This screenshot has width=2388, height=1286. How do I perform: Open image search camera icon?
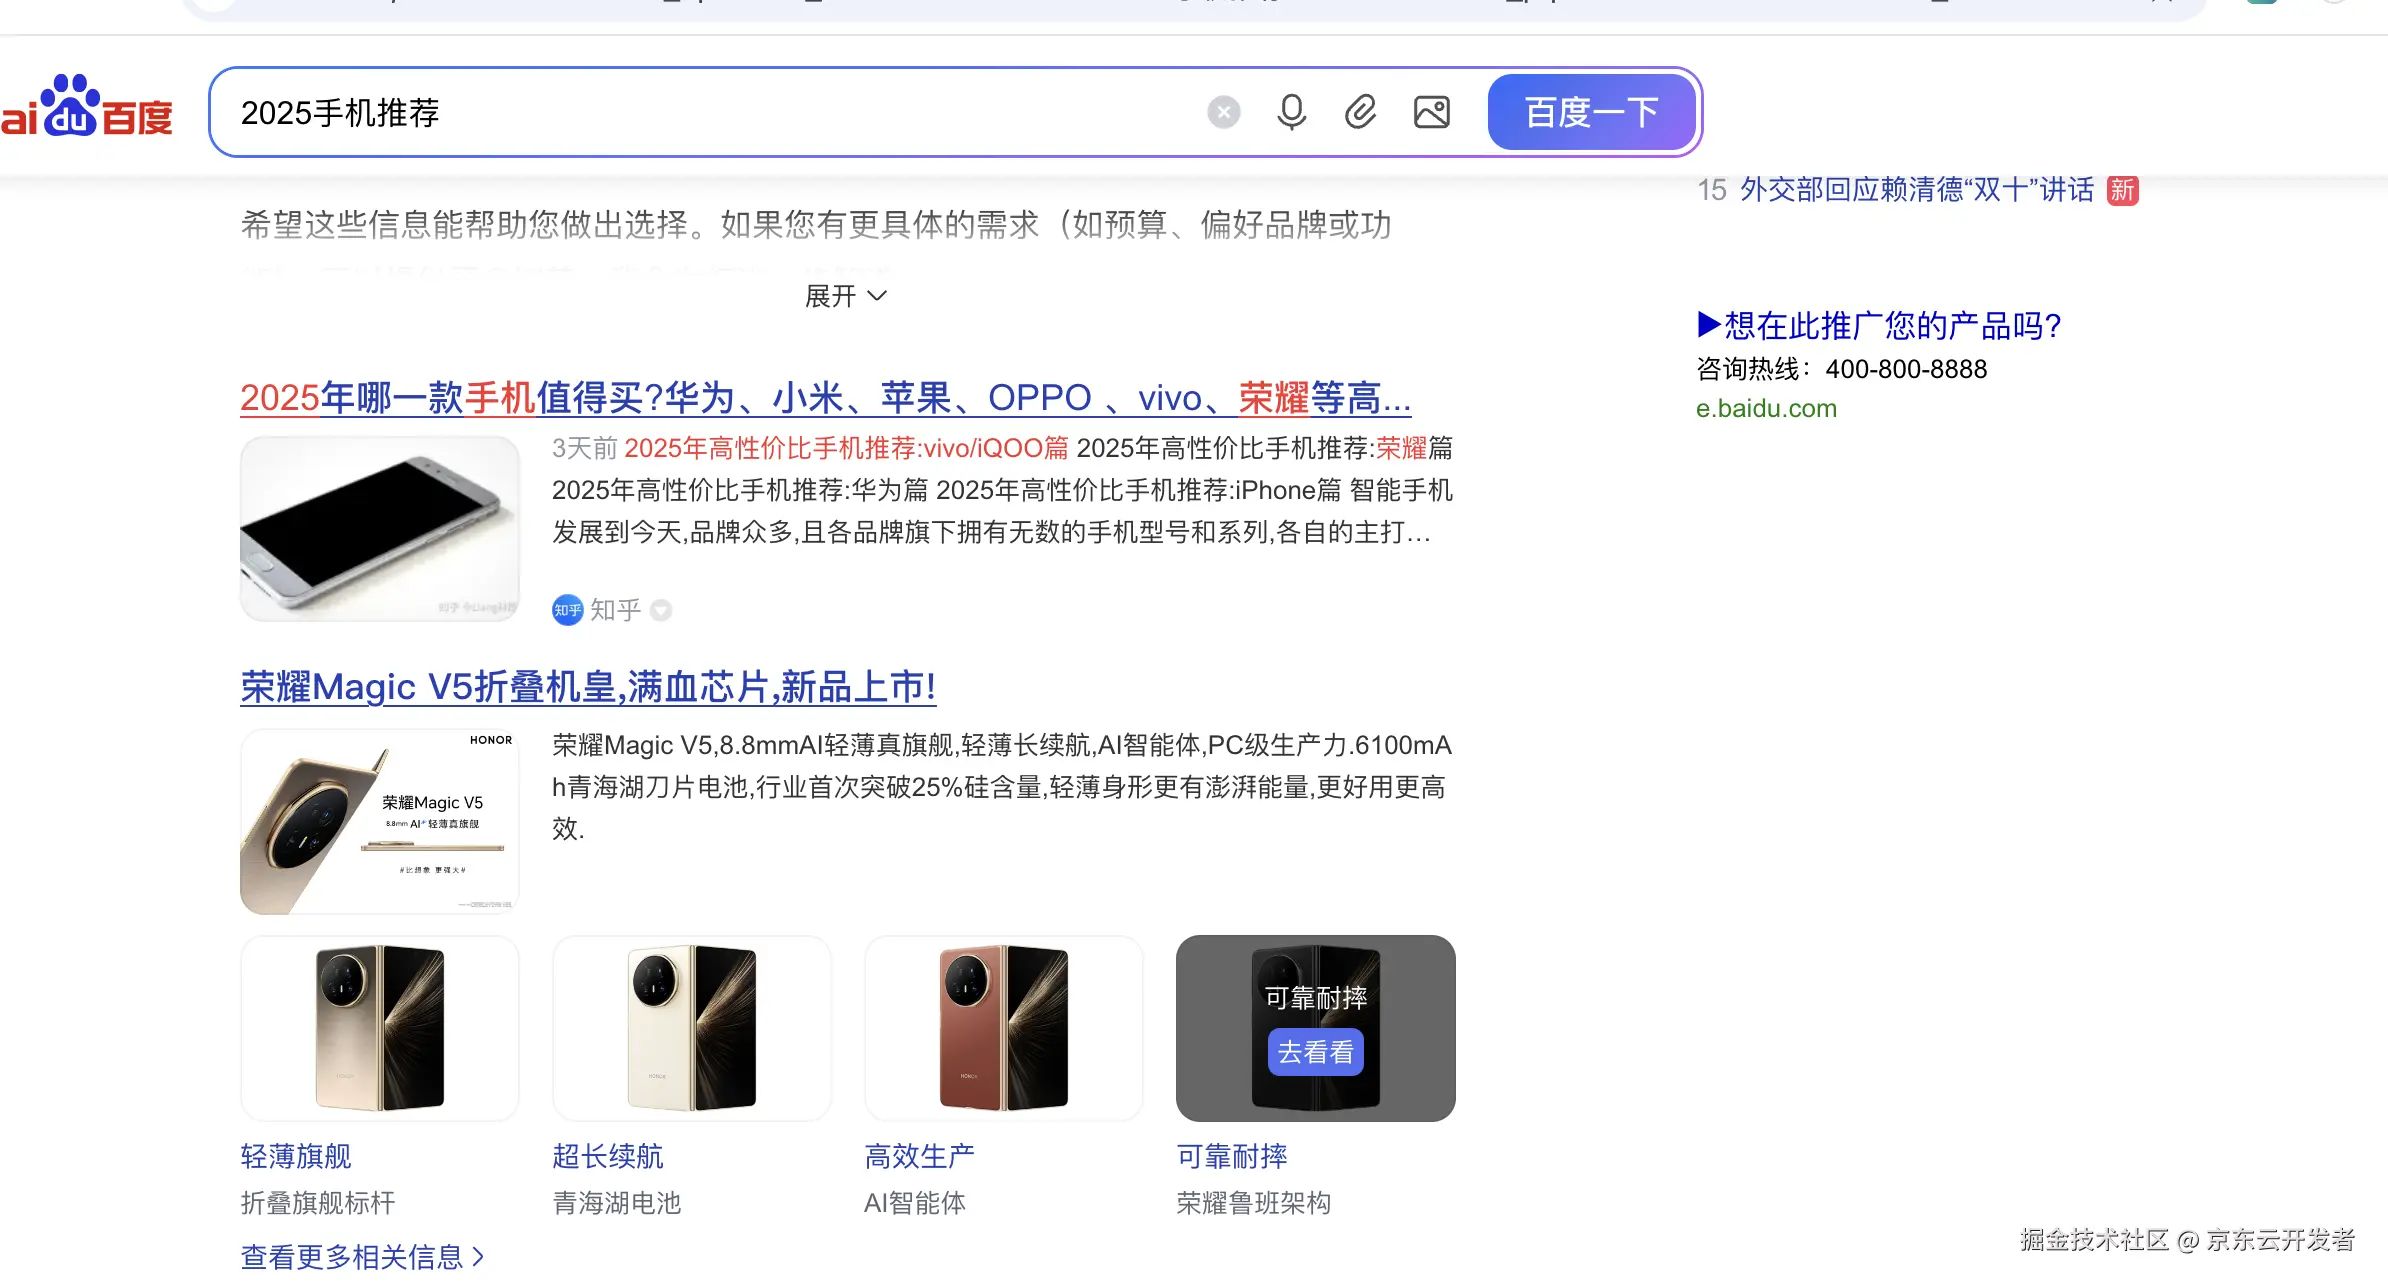point(1432,112)
